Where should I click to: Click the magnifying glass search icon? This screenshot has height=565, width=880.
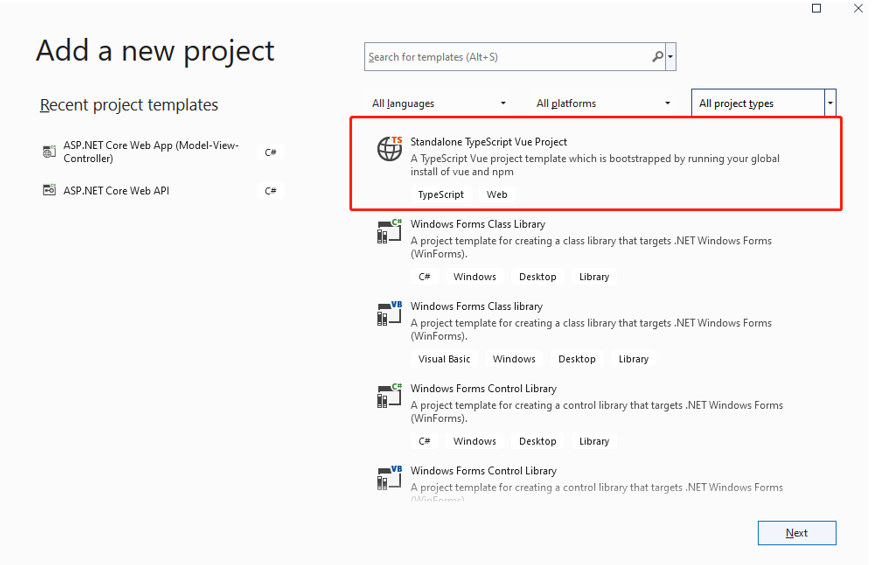coord(657,57)
